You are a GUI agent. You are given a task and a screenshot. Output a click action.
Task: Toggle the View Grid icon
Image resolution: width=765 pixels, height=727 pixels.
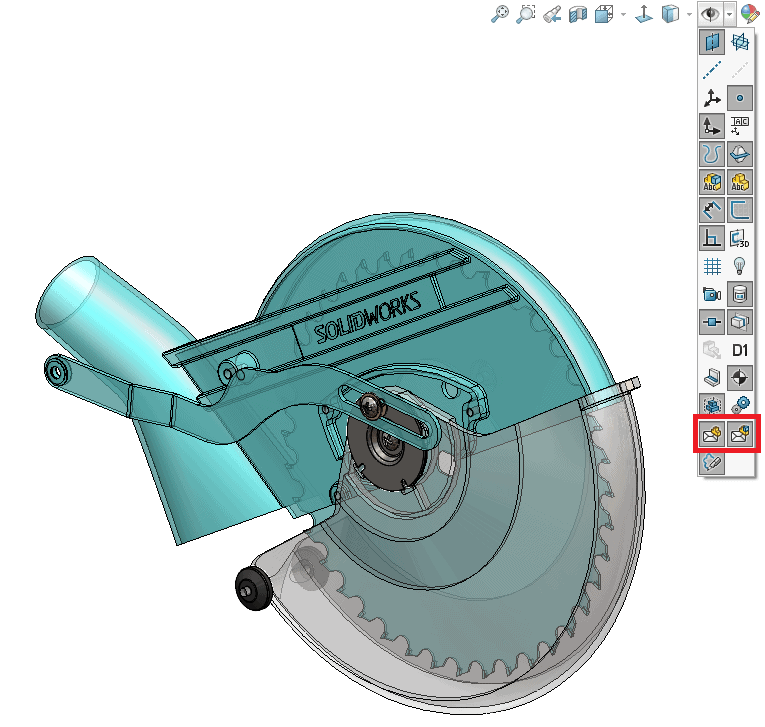(x=712, y=266)
